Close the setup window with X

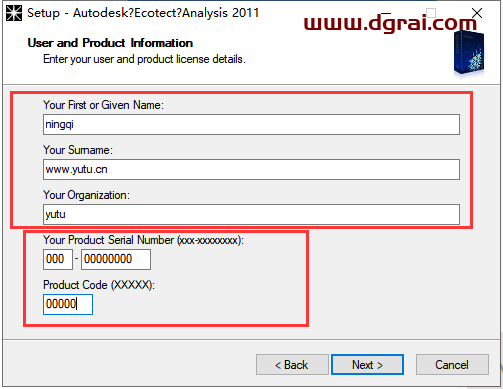tap(477, 13)
